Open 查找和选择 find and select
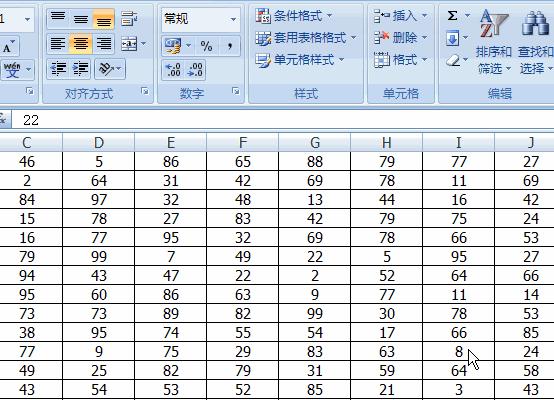Image resolution: width=554 pixels, height=400 pixels. (535, 42)
